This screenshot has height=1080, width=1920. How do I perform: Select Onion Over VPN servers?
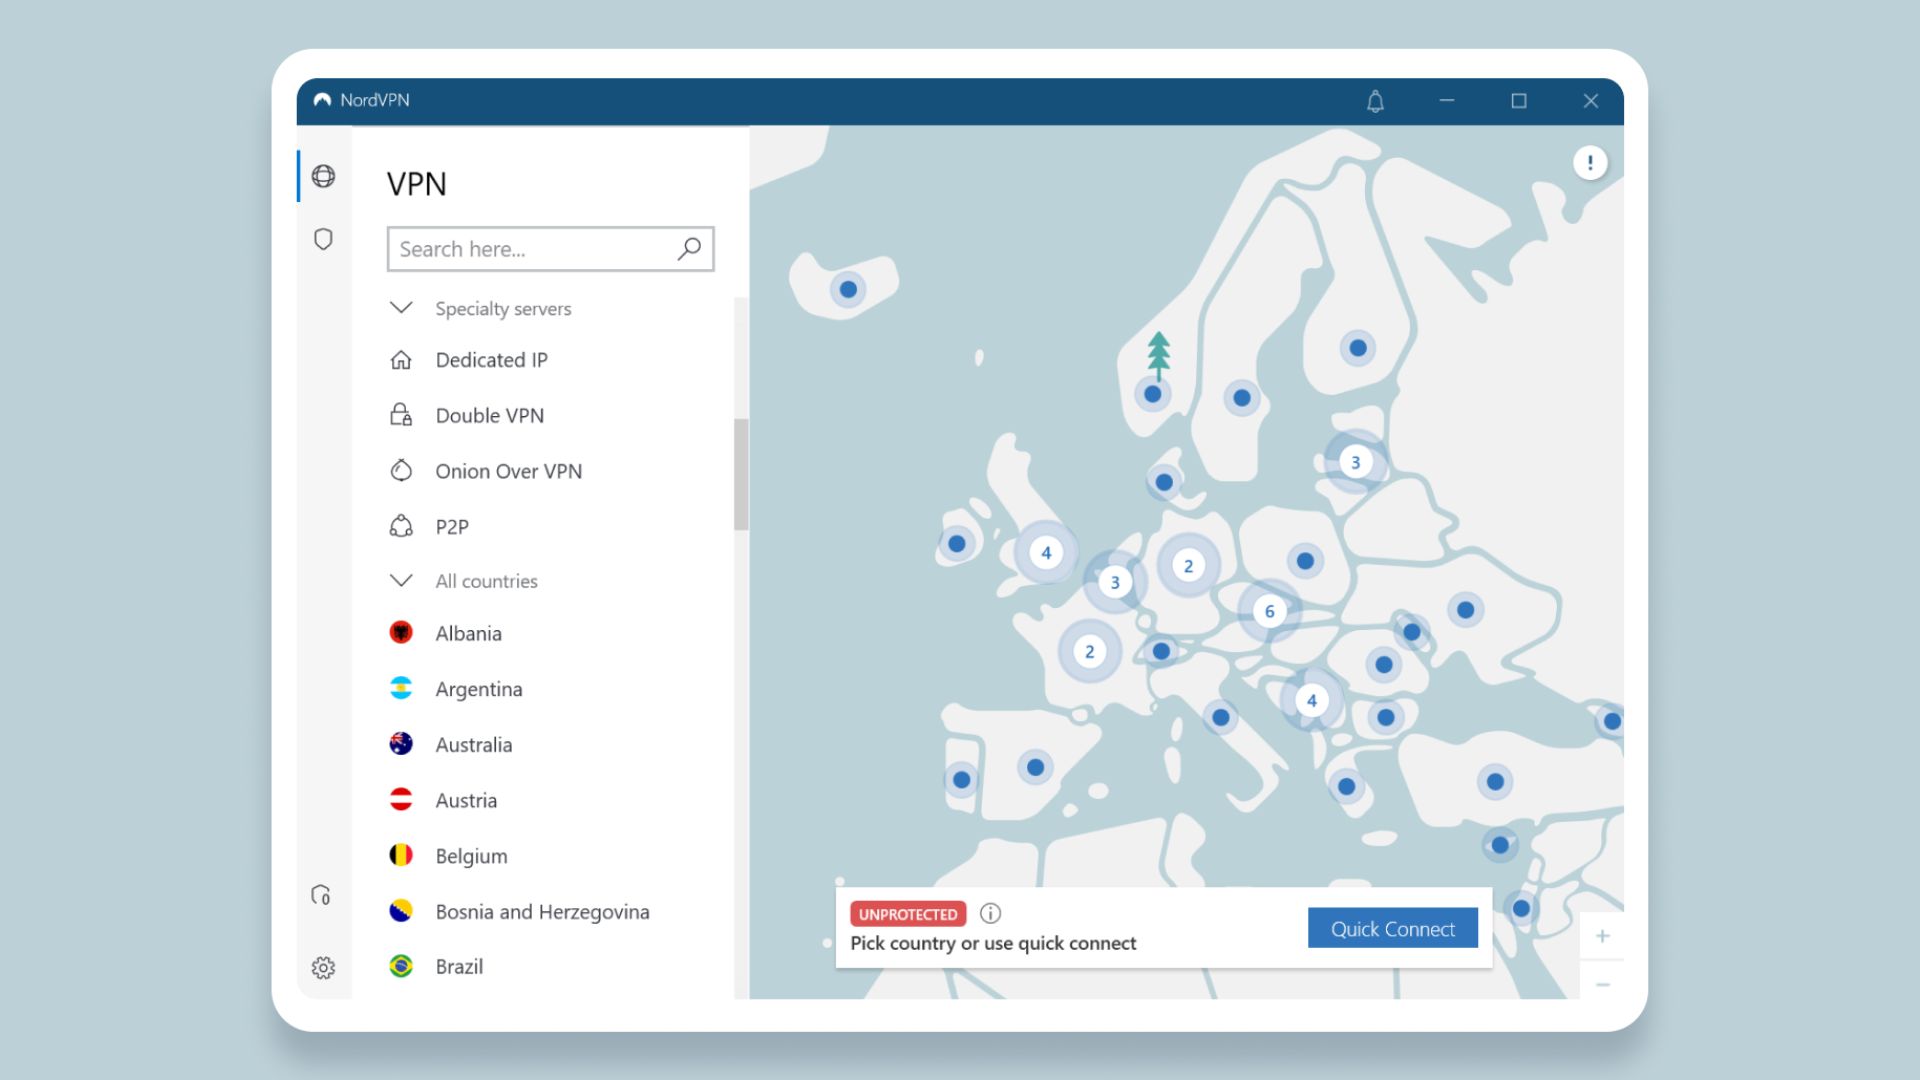508,470
